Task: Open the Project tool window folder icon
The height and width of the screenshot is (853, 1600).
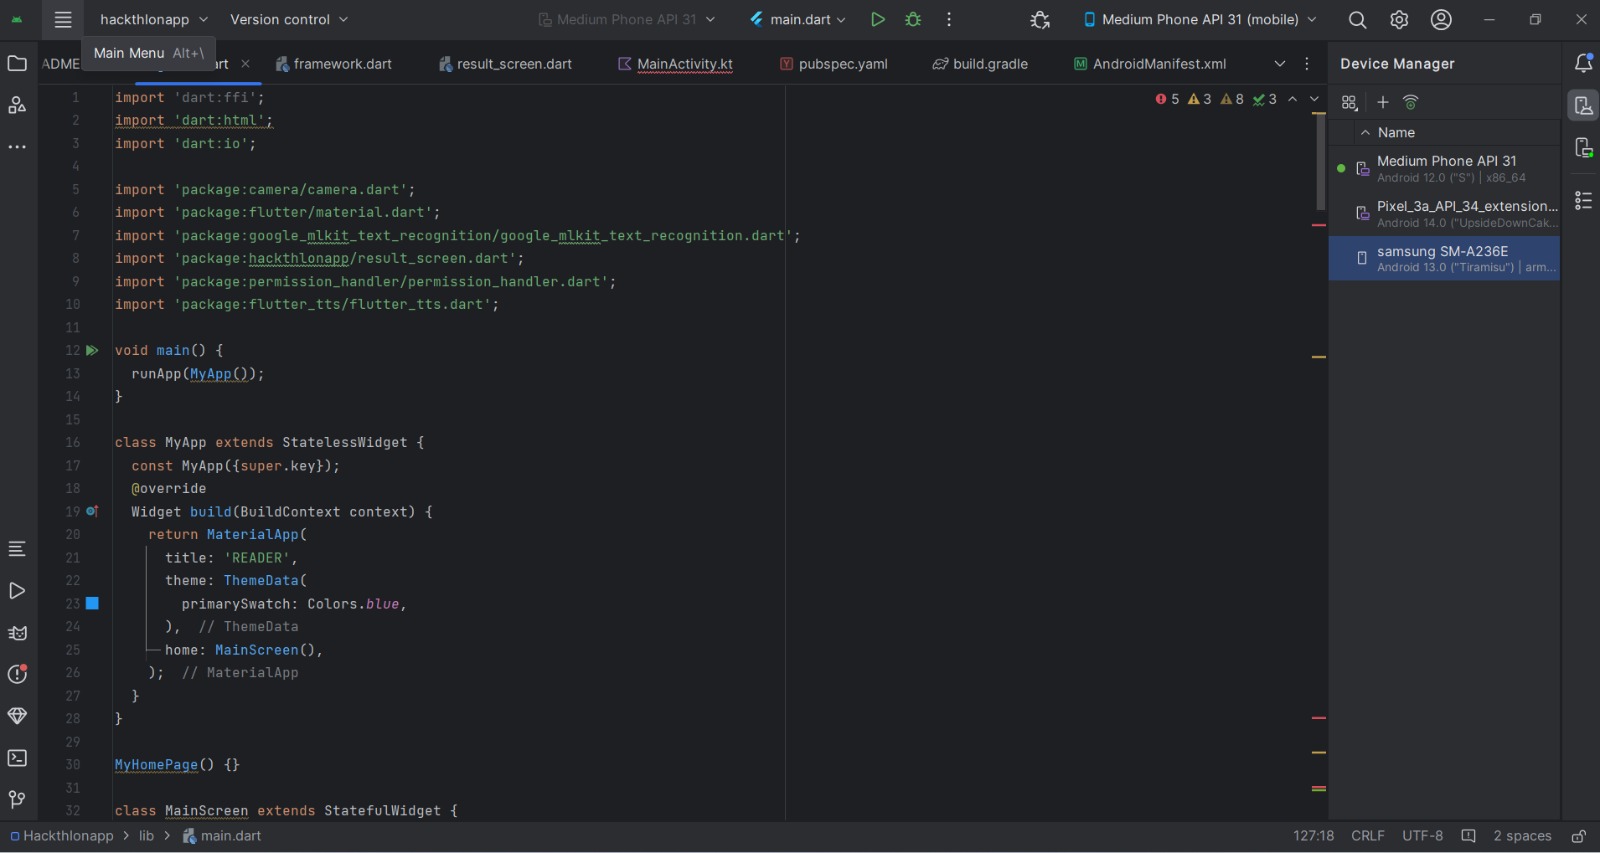Action: pyautogui.click(x=17, y=63)
